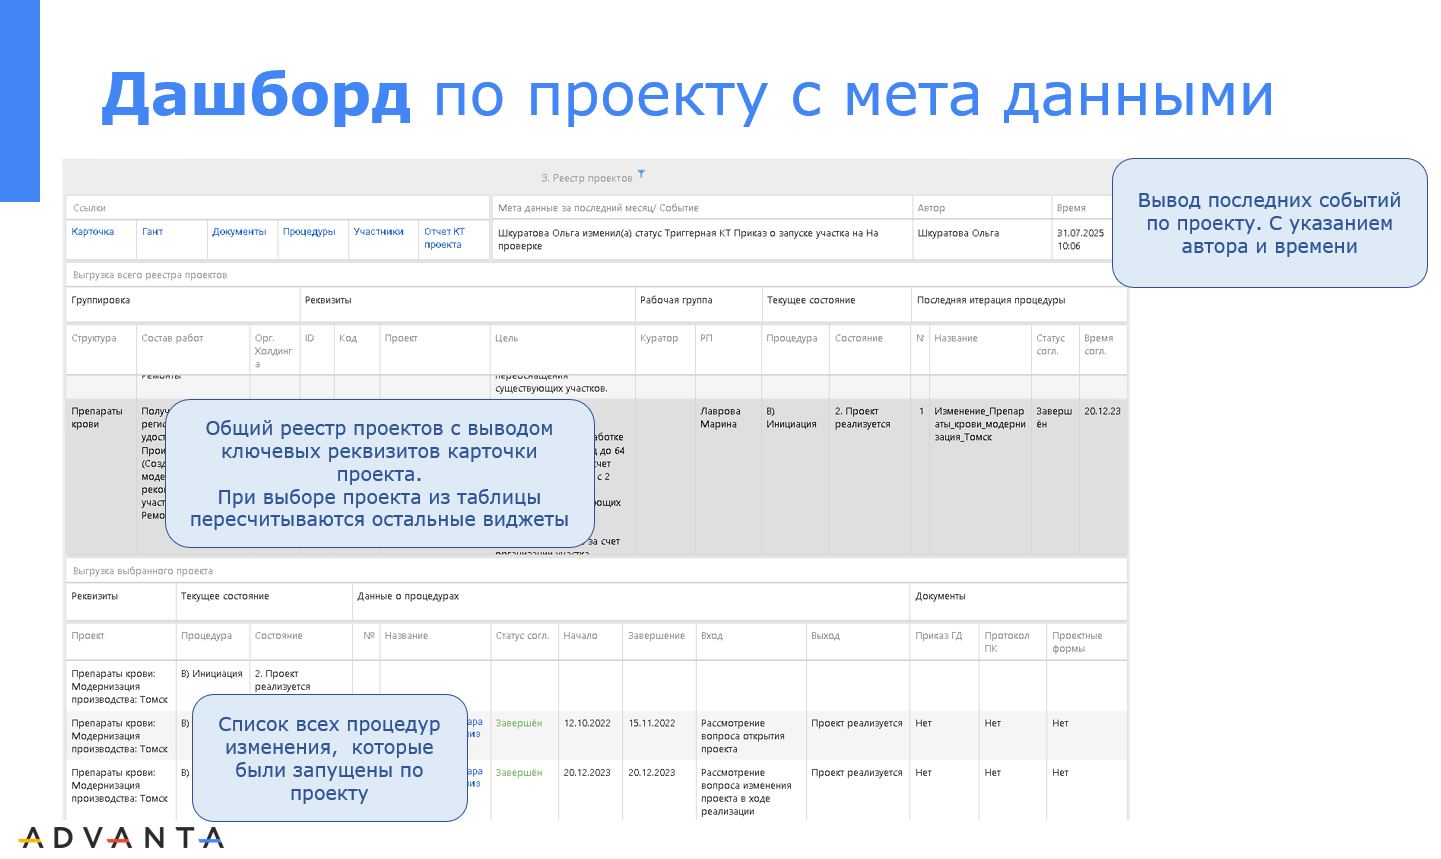Open the Документы link
The image size is (1441, 859).
tap(239, 232)
